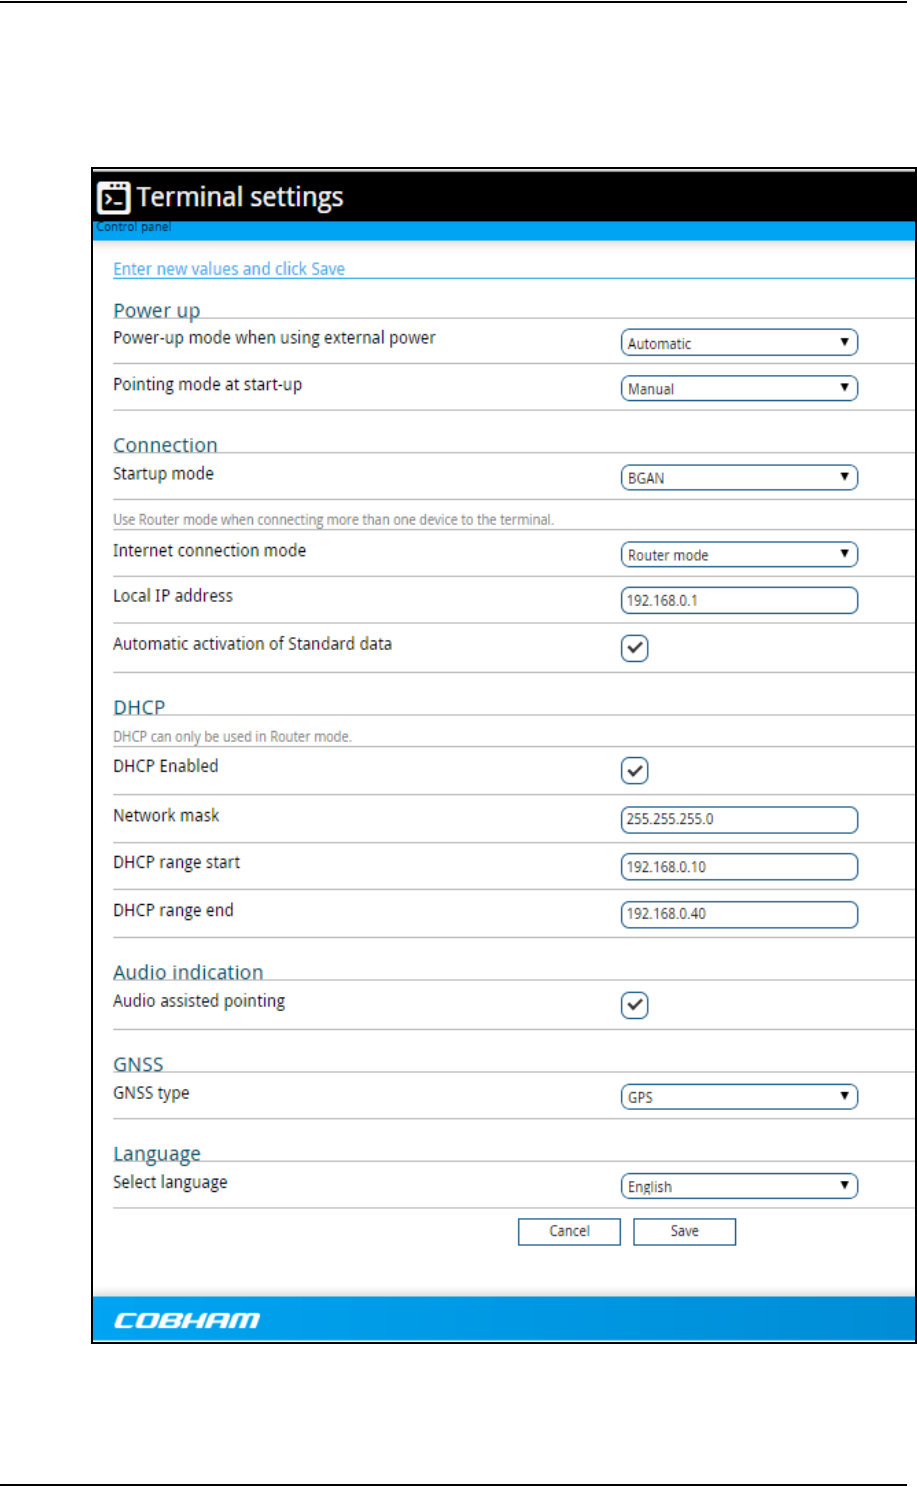
Task: Open the Startup mode BGAN dropdown
Action: click(x=739, y=477)
